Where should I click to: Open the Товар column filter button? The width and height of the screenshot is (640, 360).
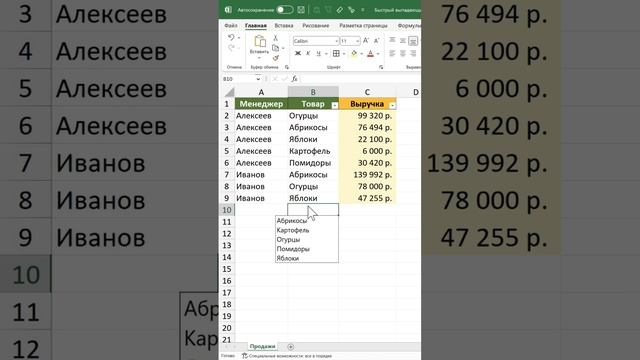tap(335, 105)
